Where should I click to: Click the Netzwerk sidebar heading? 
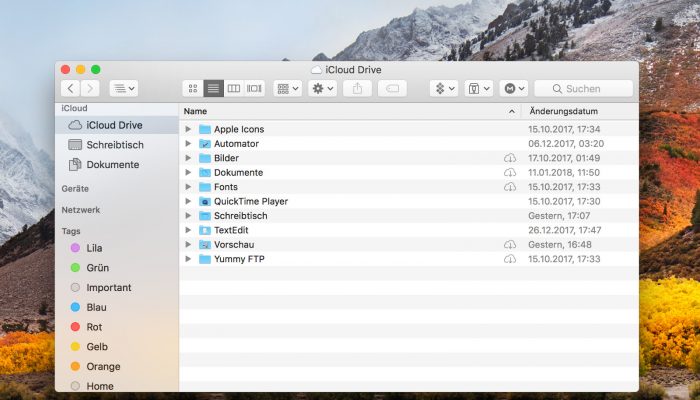coord(81,209)
